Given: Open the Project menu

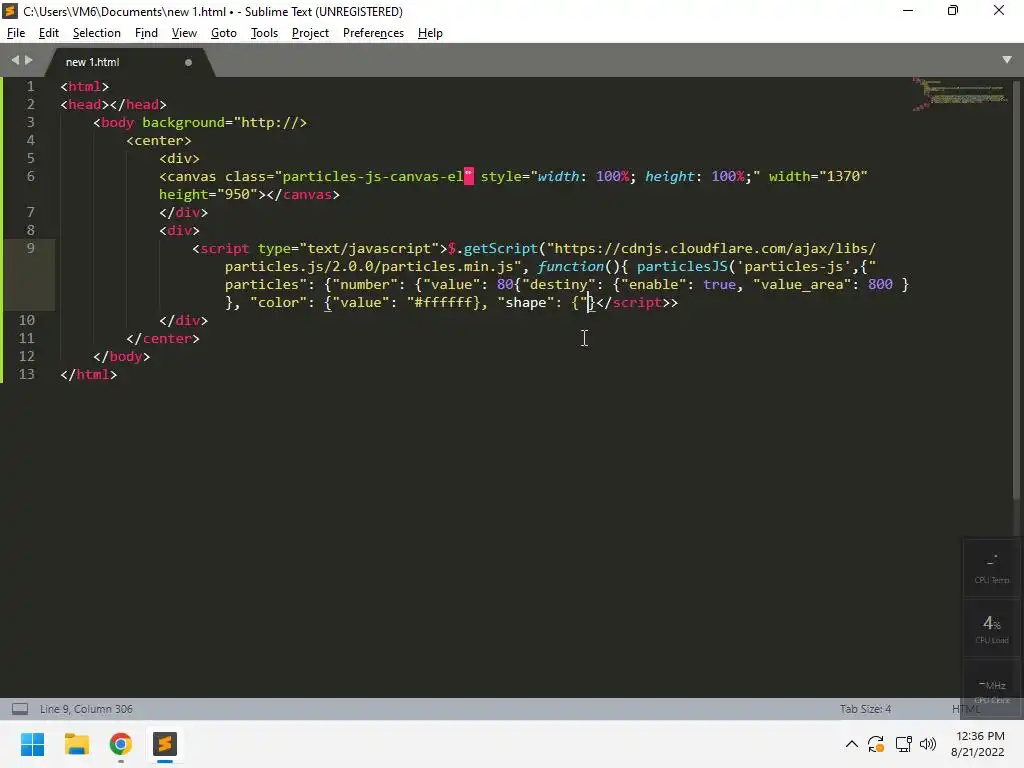Looking at the screenshot, I should (310, 33).
